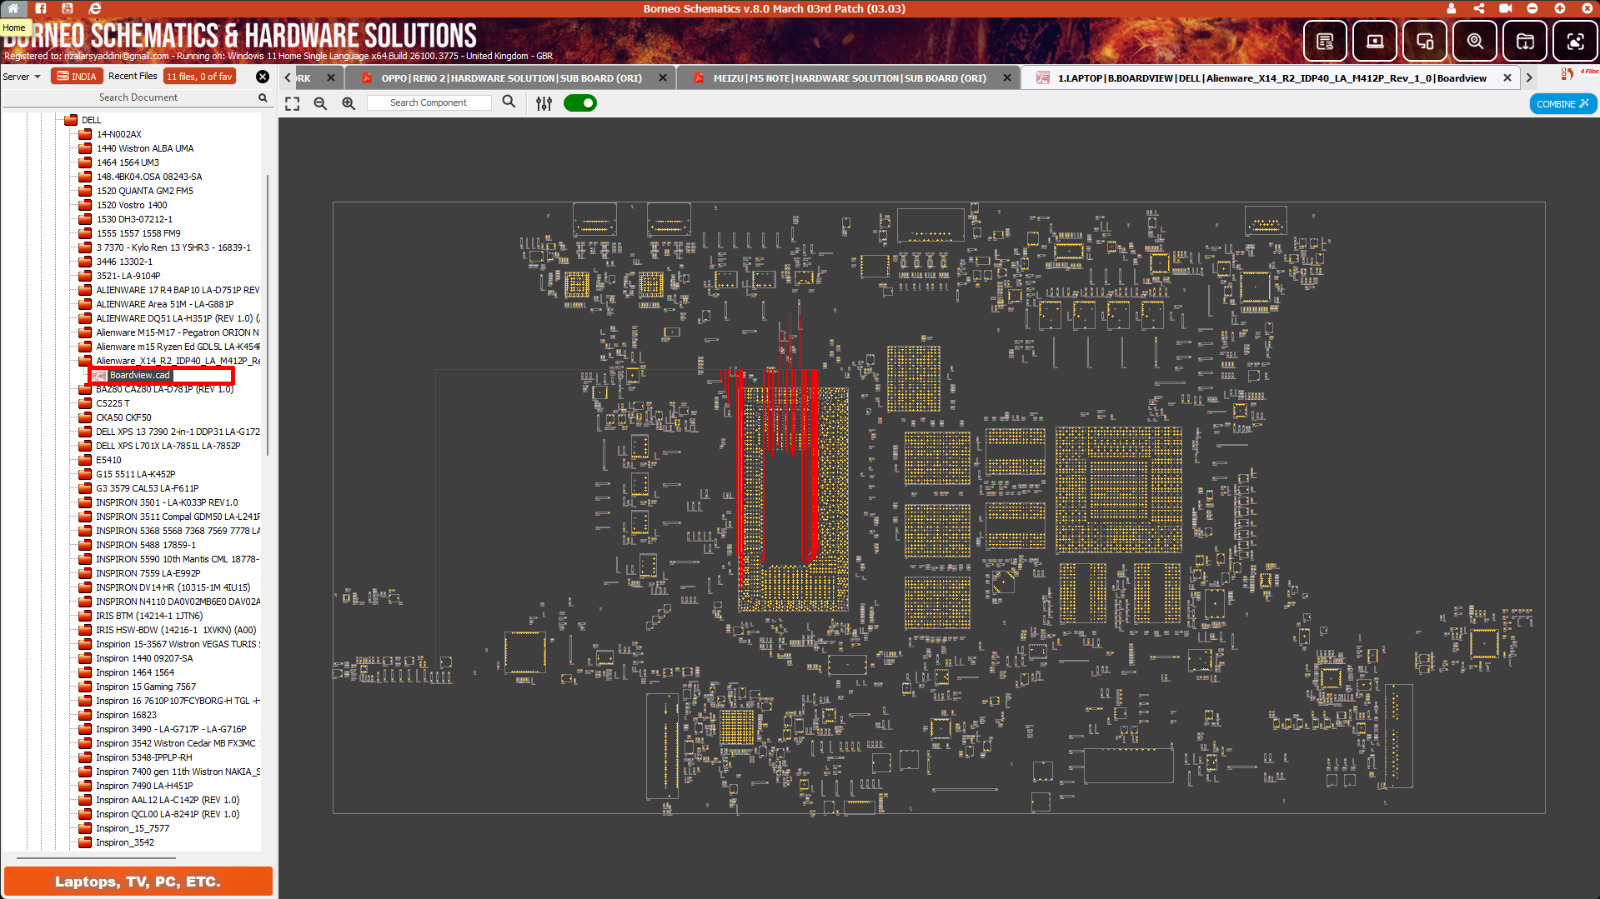1600x899 pixels.
Task: Clear recent files with black X icon
Action: pos(262,76)
